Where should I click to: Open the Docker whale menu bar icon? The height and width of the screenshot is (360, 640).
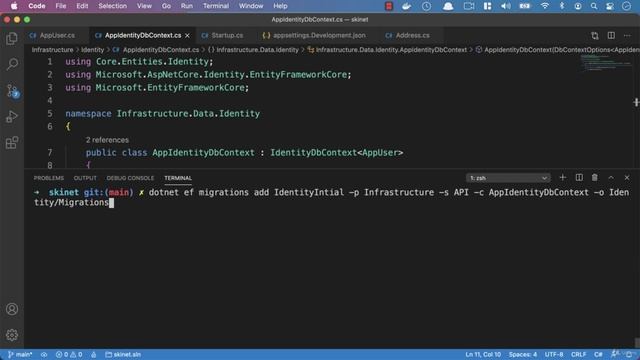[x=407, y=6]
